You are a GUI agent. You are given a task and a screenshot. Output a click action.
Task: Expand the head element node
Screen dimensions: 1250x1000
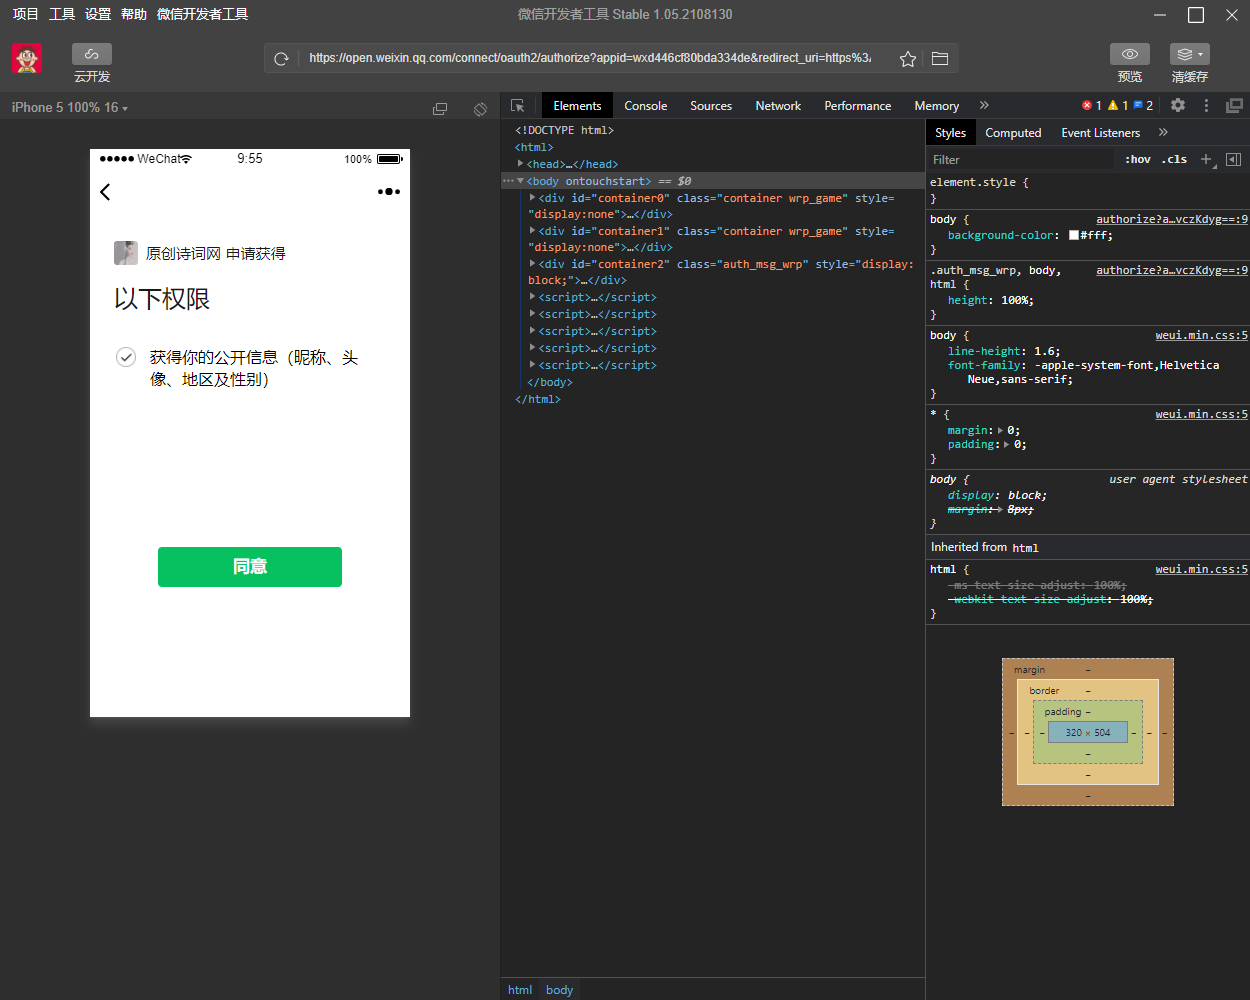(x=521, y=163)
